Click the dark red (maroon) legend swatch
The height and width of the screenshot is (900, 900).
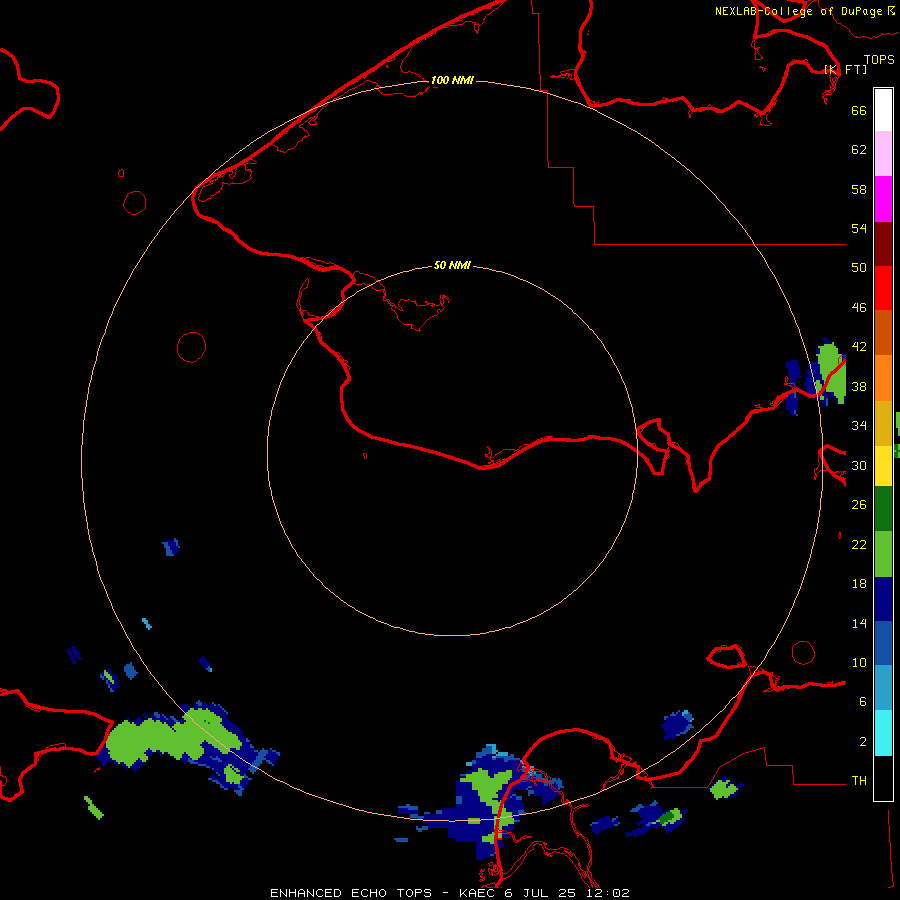pyautogui.click(x=883, y=244)
